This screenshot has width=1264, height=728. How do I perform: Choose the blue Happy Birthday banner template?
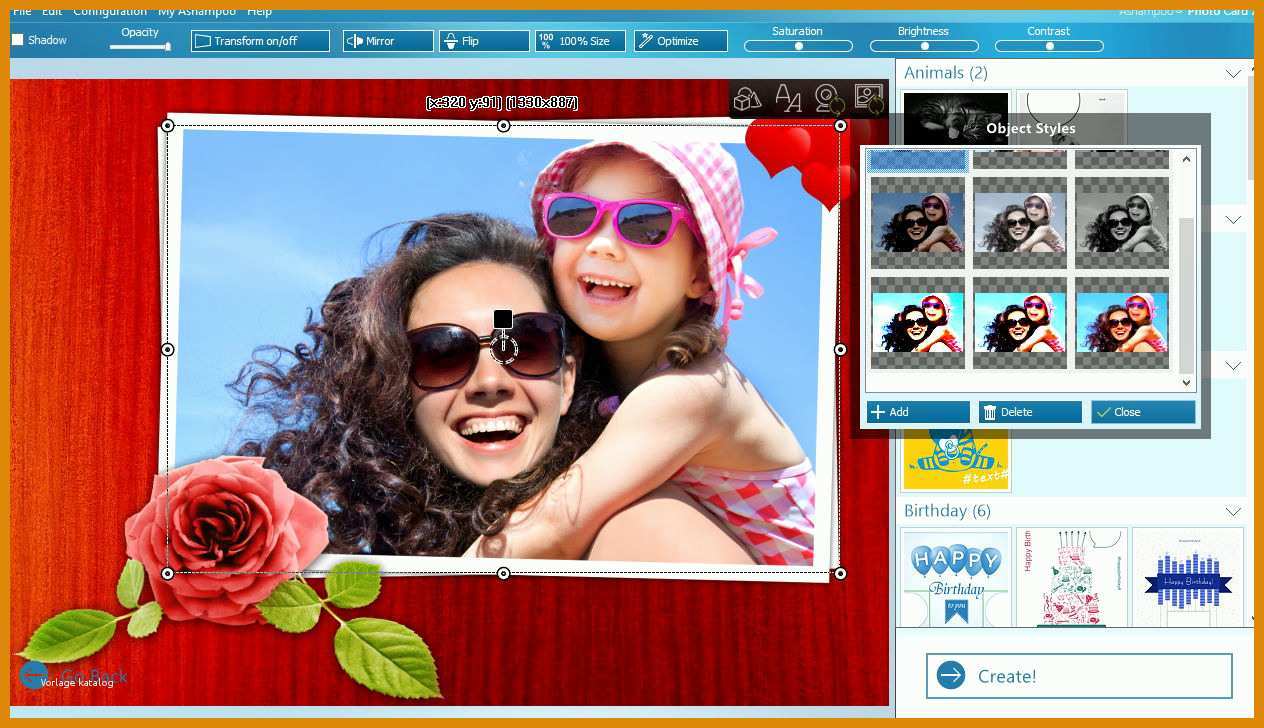pyautogui.click(x=1188, y=577)
